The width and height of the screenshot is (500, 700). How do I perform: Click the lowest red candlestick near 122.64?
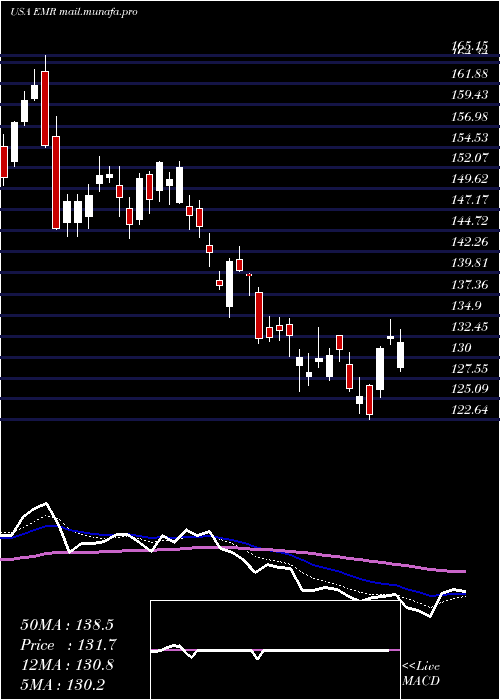[x=370, y=400]
